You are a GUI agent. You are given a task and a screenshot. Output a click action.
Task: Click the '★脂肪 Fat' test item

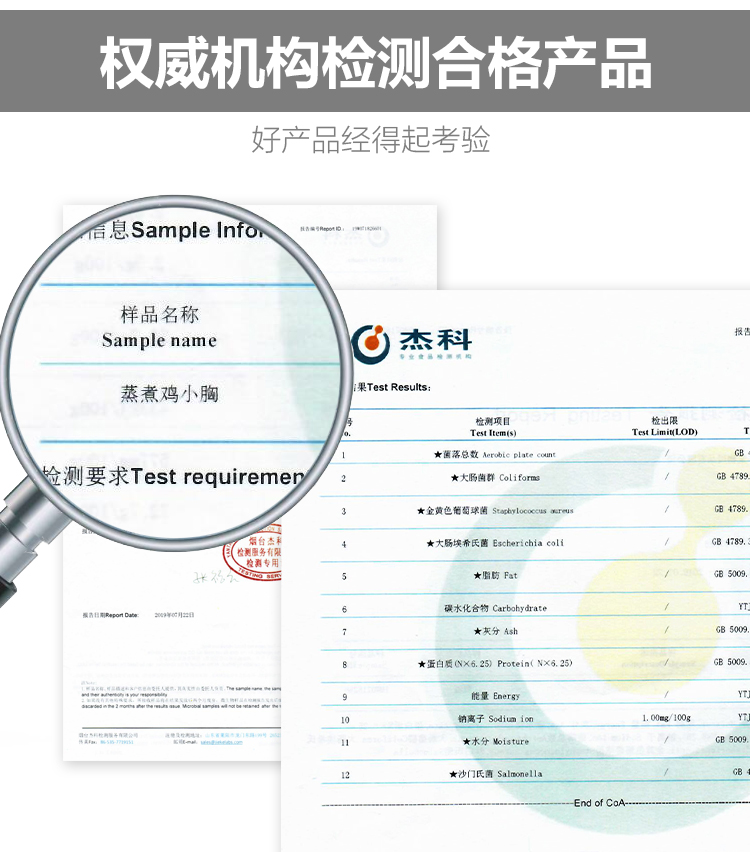pos(495,575)
